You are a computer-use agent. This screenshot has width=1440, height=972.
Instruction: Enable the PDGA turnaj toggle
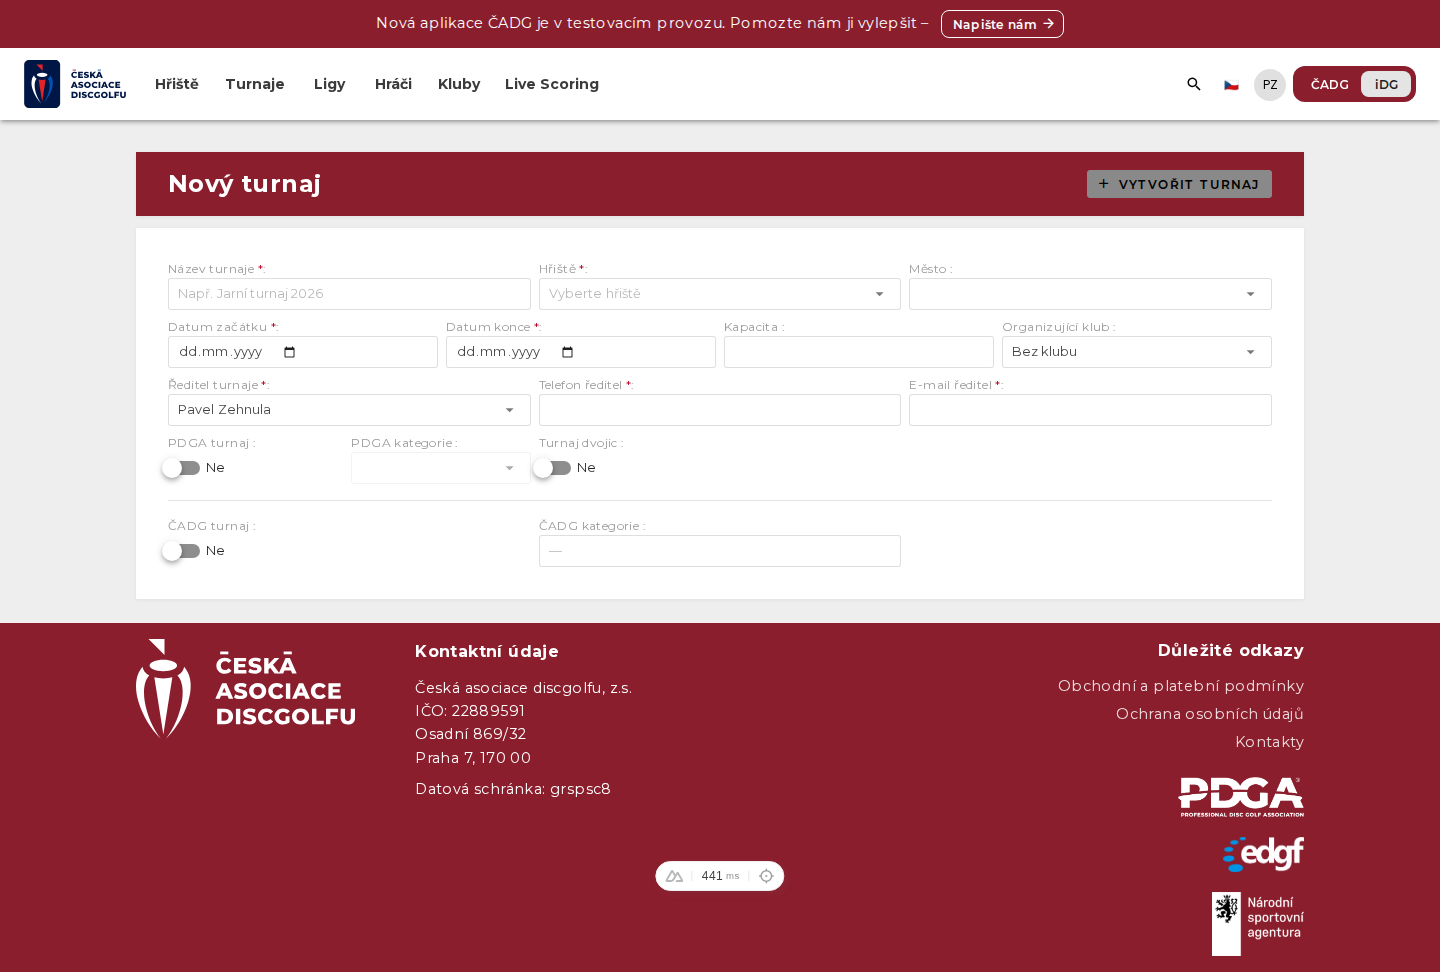click(x=182, y=468)
